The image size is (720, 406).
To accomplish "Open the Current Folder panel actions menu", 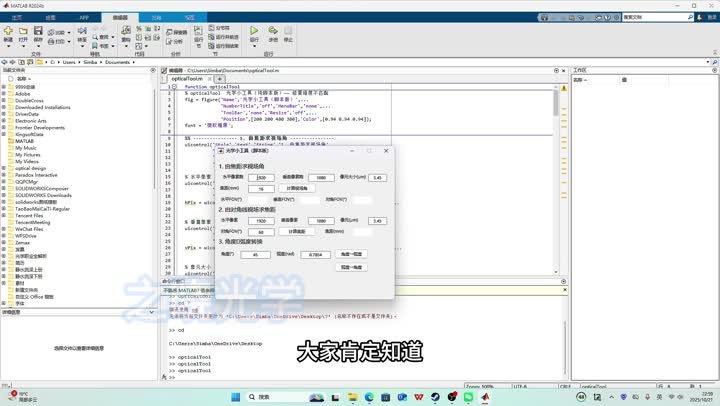I will point(153,70).
